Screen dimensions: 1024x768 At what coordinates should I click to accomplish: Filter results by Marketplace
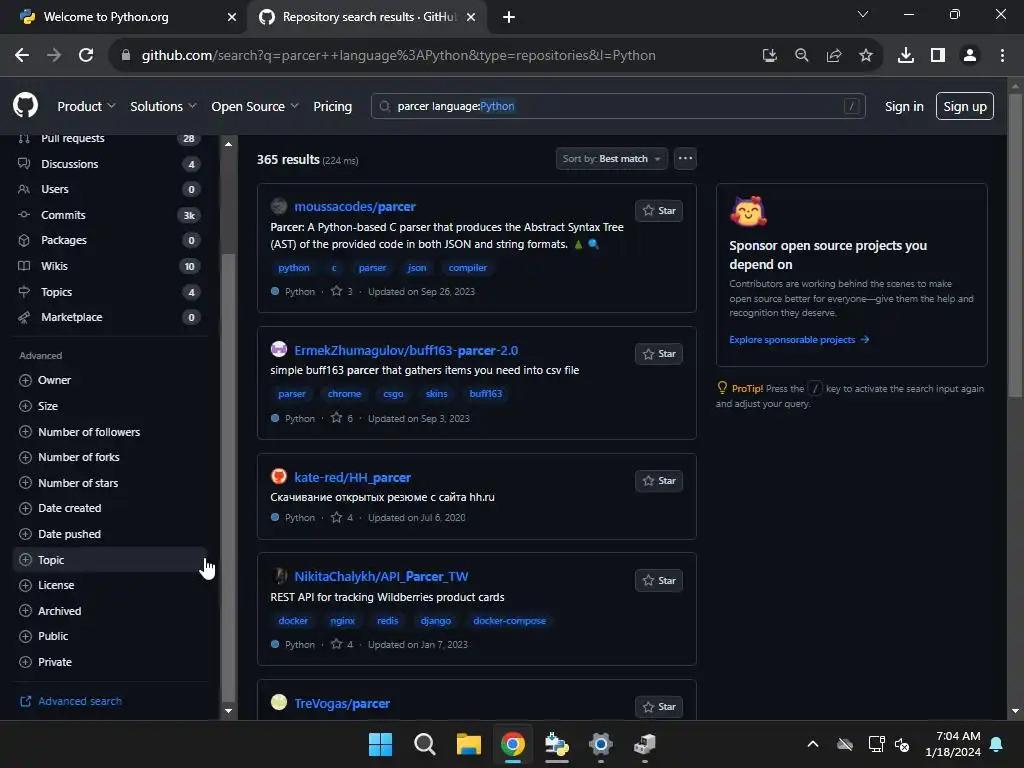(x=110, y=317)
